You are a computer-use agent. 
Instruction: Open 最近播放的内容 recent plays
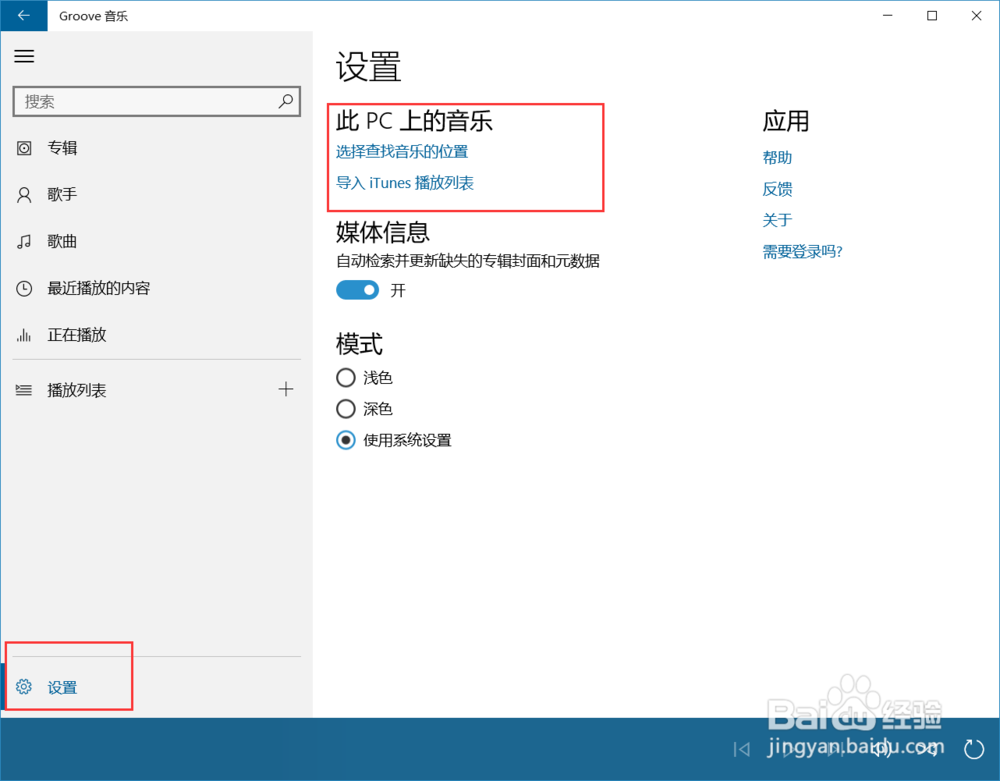tap(156, 288)
